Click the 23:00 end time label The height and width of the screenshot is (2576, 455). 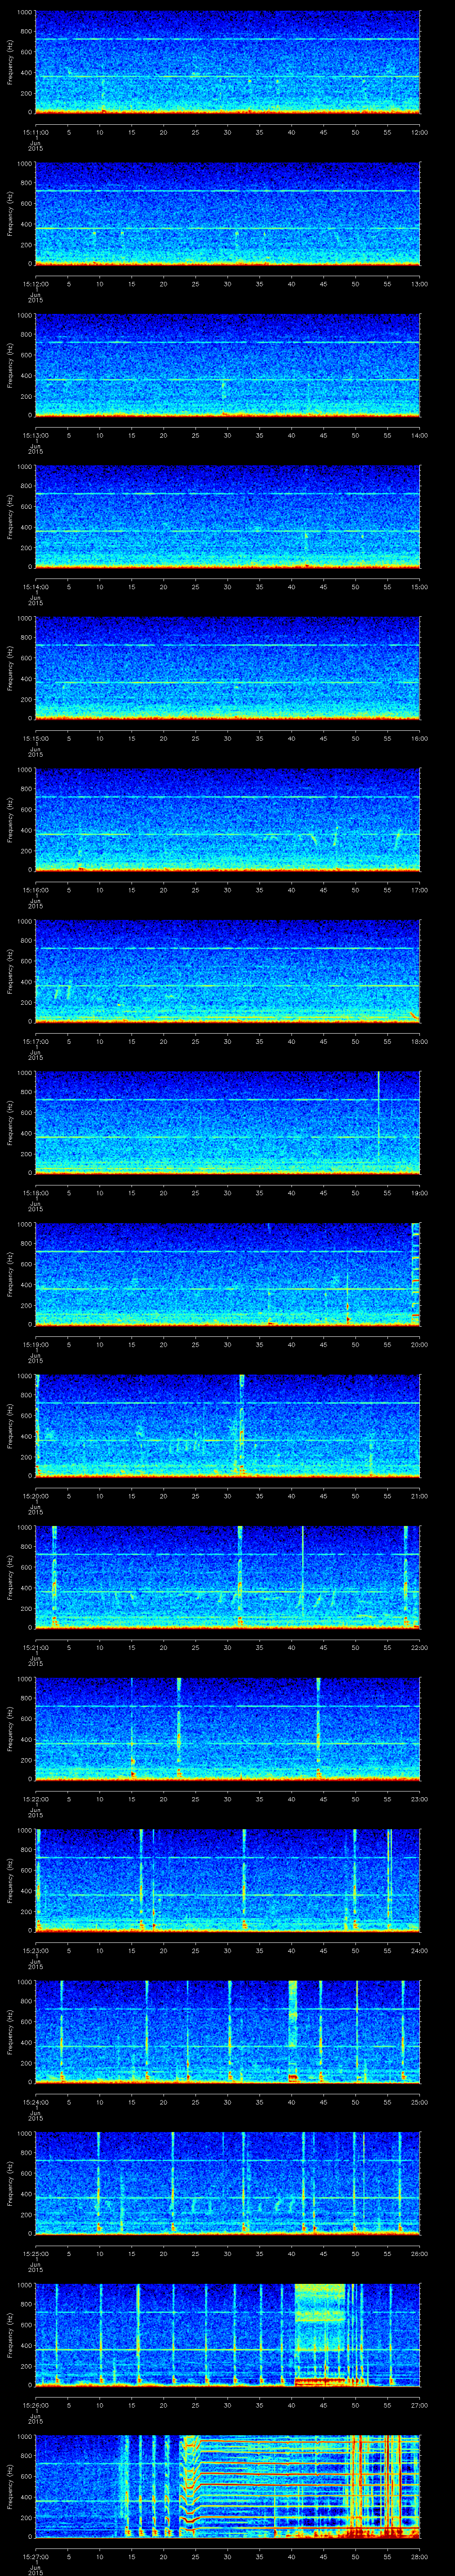coord(419,1799)
